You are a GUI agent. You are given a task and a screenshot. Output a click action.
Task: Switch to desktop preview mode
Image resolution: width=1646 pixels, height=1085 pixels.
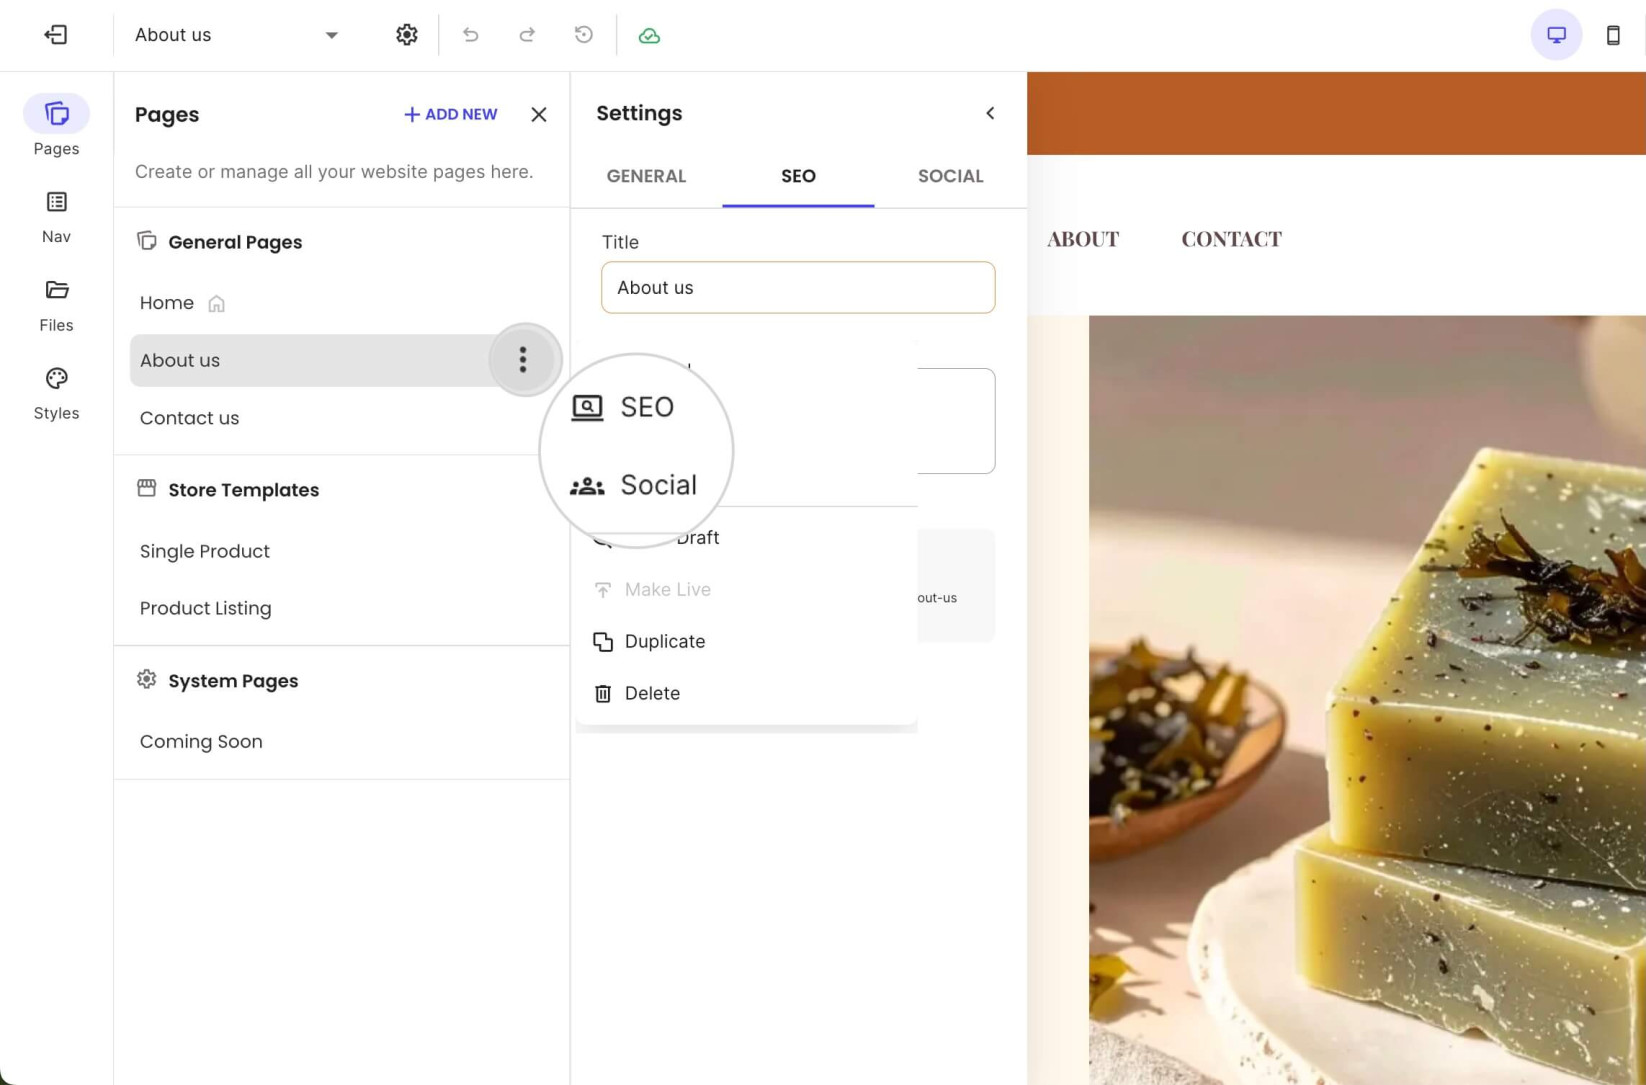pos(1556,35)
